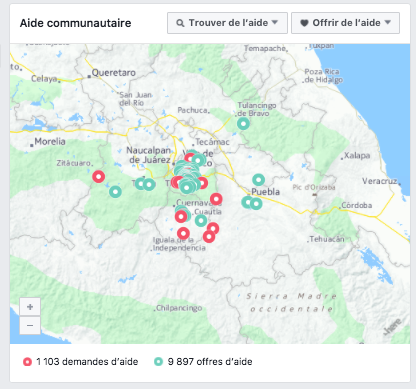Screen dimensions: 416x389
Task: Click the 9 897 offres d'aide label
Action: (210, 362)
